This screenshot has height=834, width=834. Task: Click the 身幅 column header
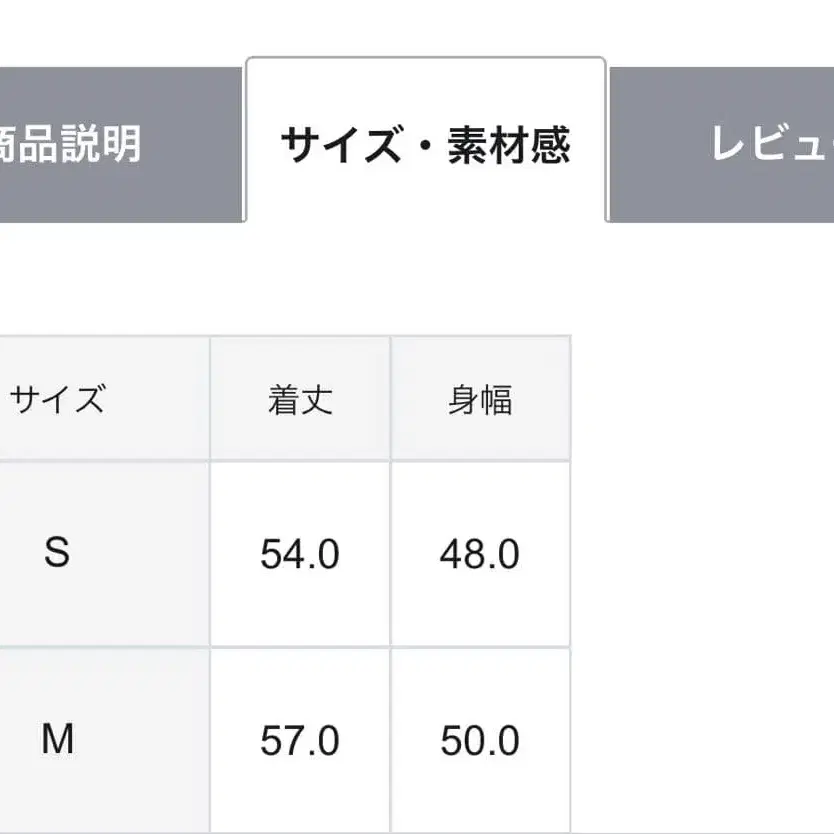click(x=482, y=396)
